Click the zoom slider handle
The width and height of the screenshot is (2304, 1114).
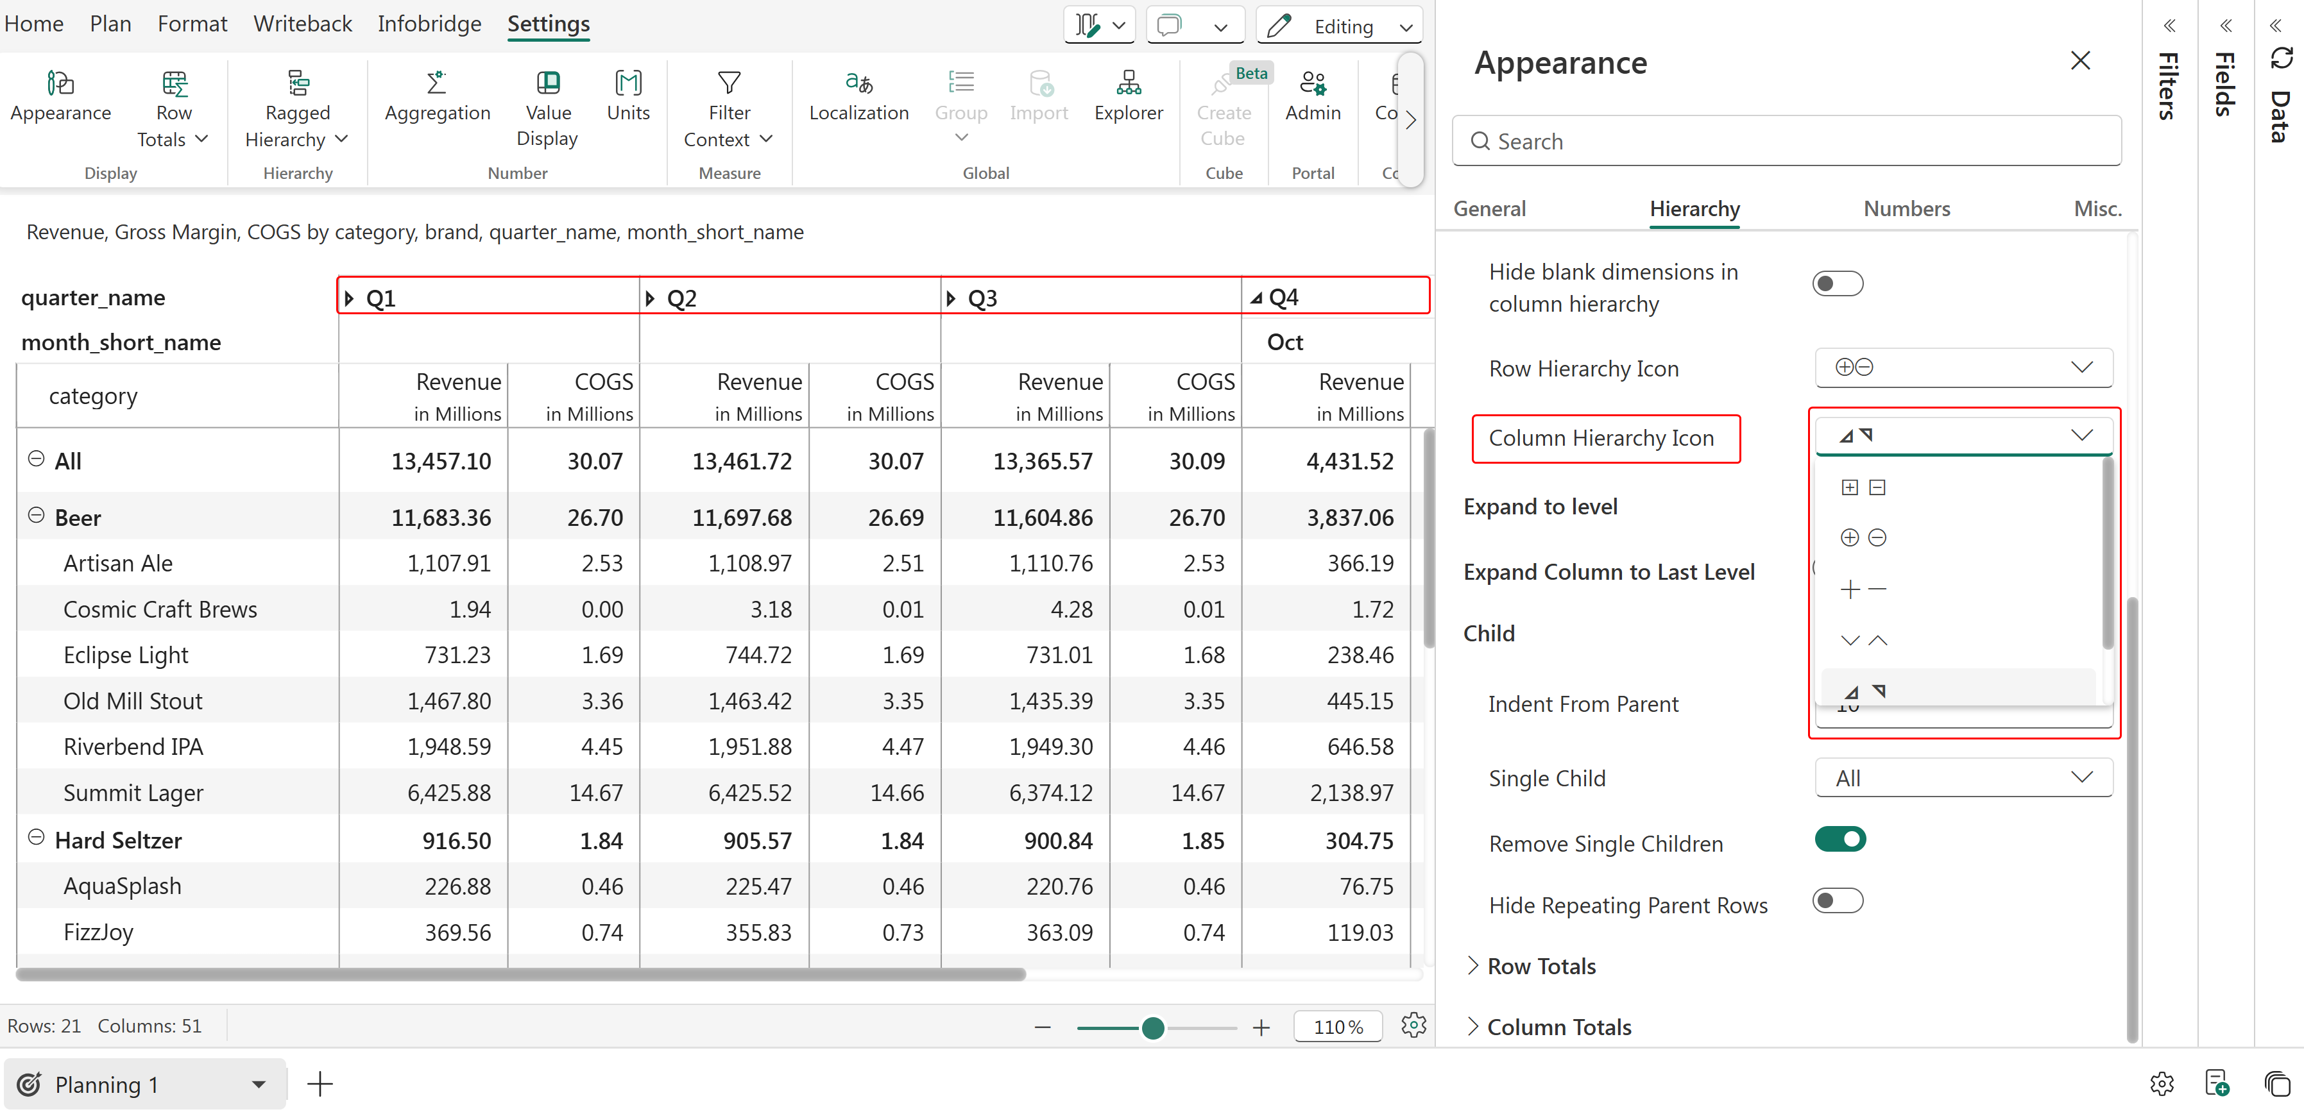click(x=1152, y=1027)
